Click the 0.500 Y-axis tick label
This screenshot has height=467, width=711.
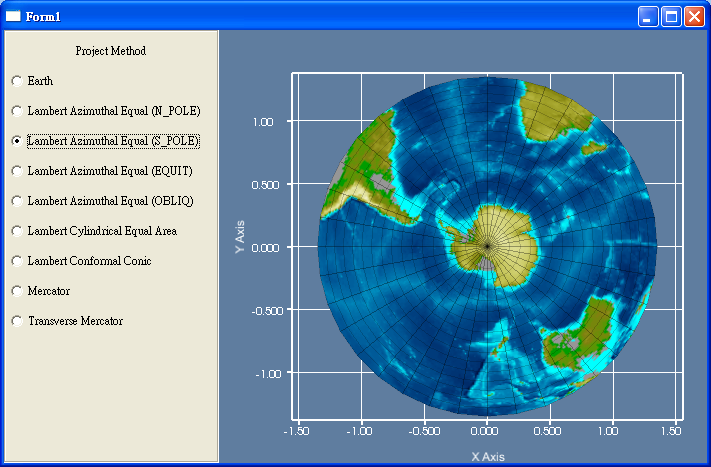[265, 185]
